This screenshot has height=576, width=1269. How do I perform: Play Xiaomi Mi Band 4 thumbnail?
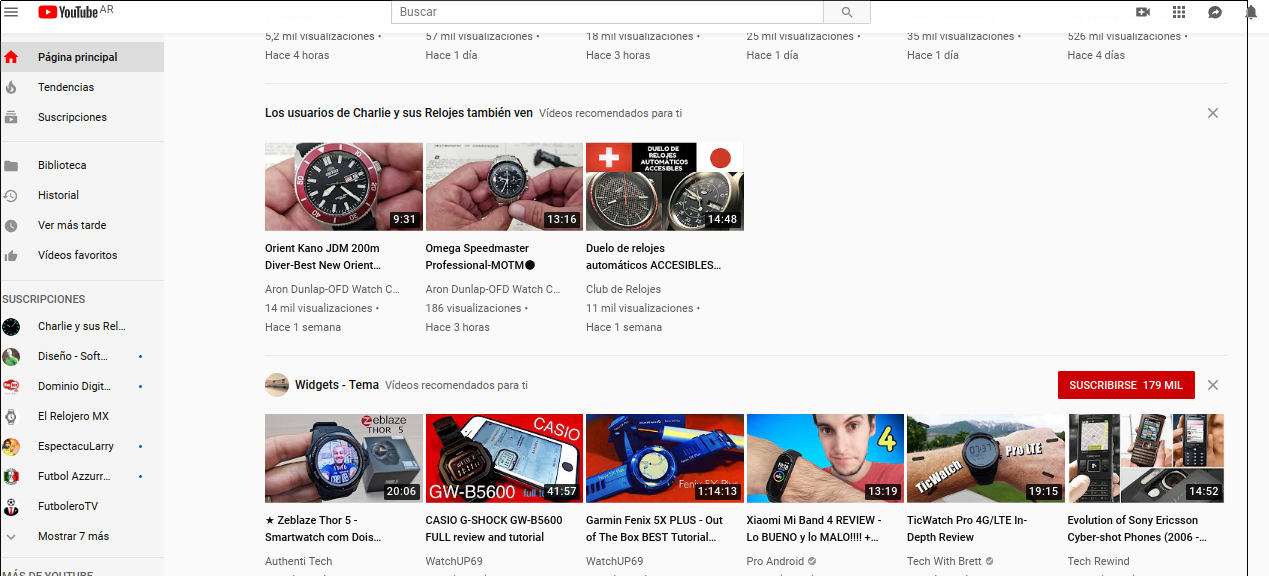point(825,458)
